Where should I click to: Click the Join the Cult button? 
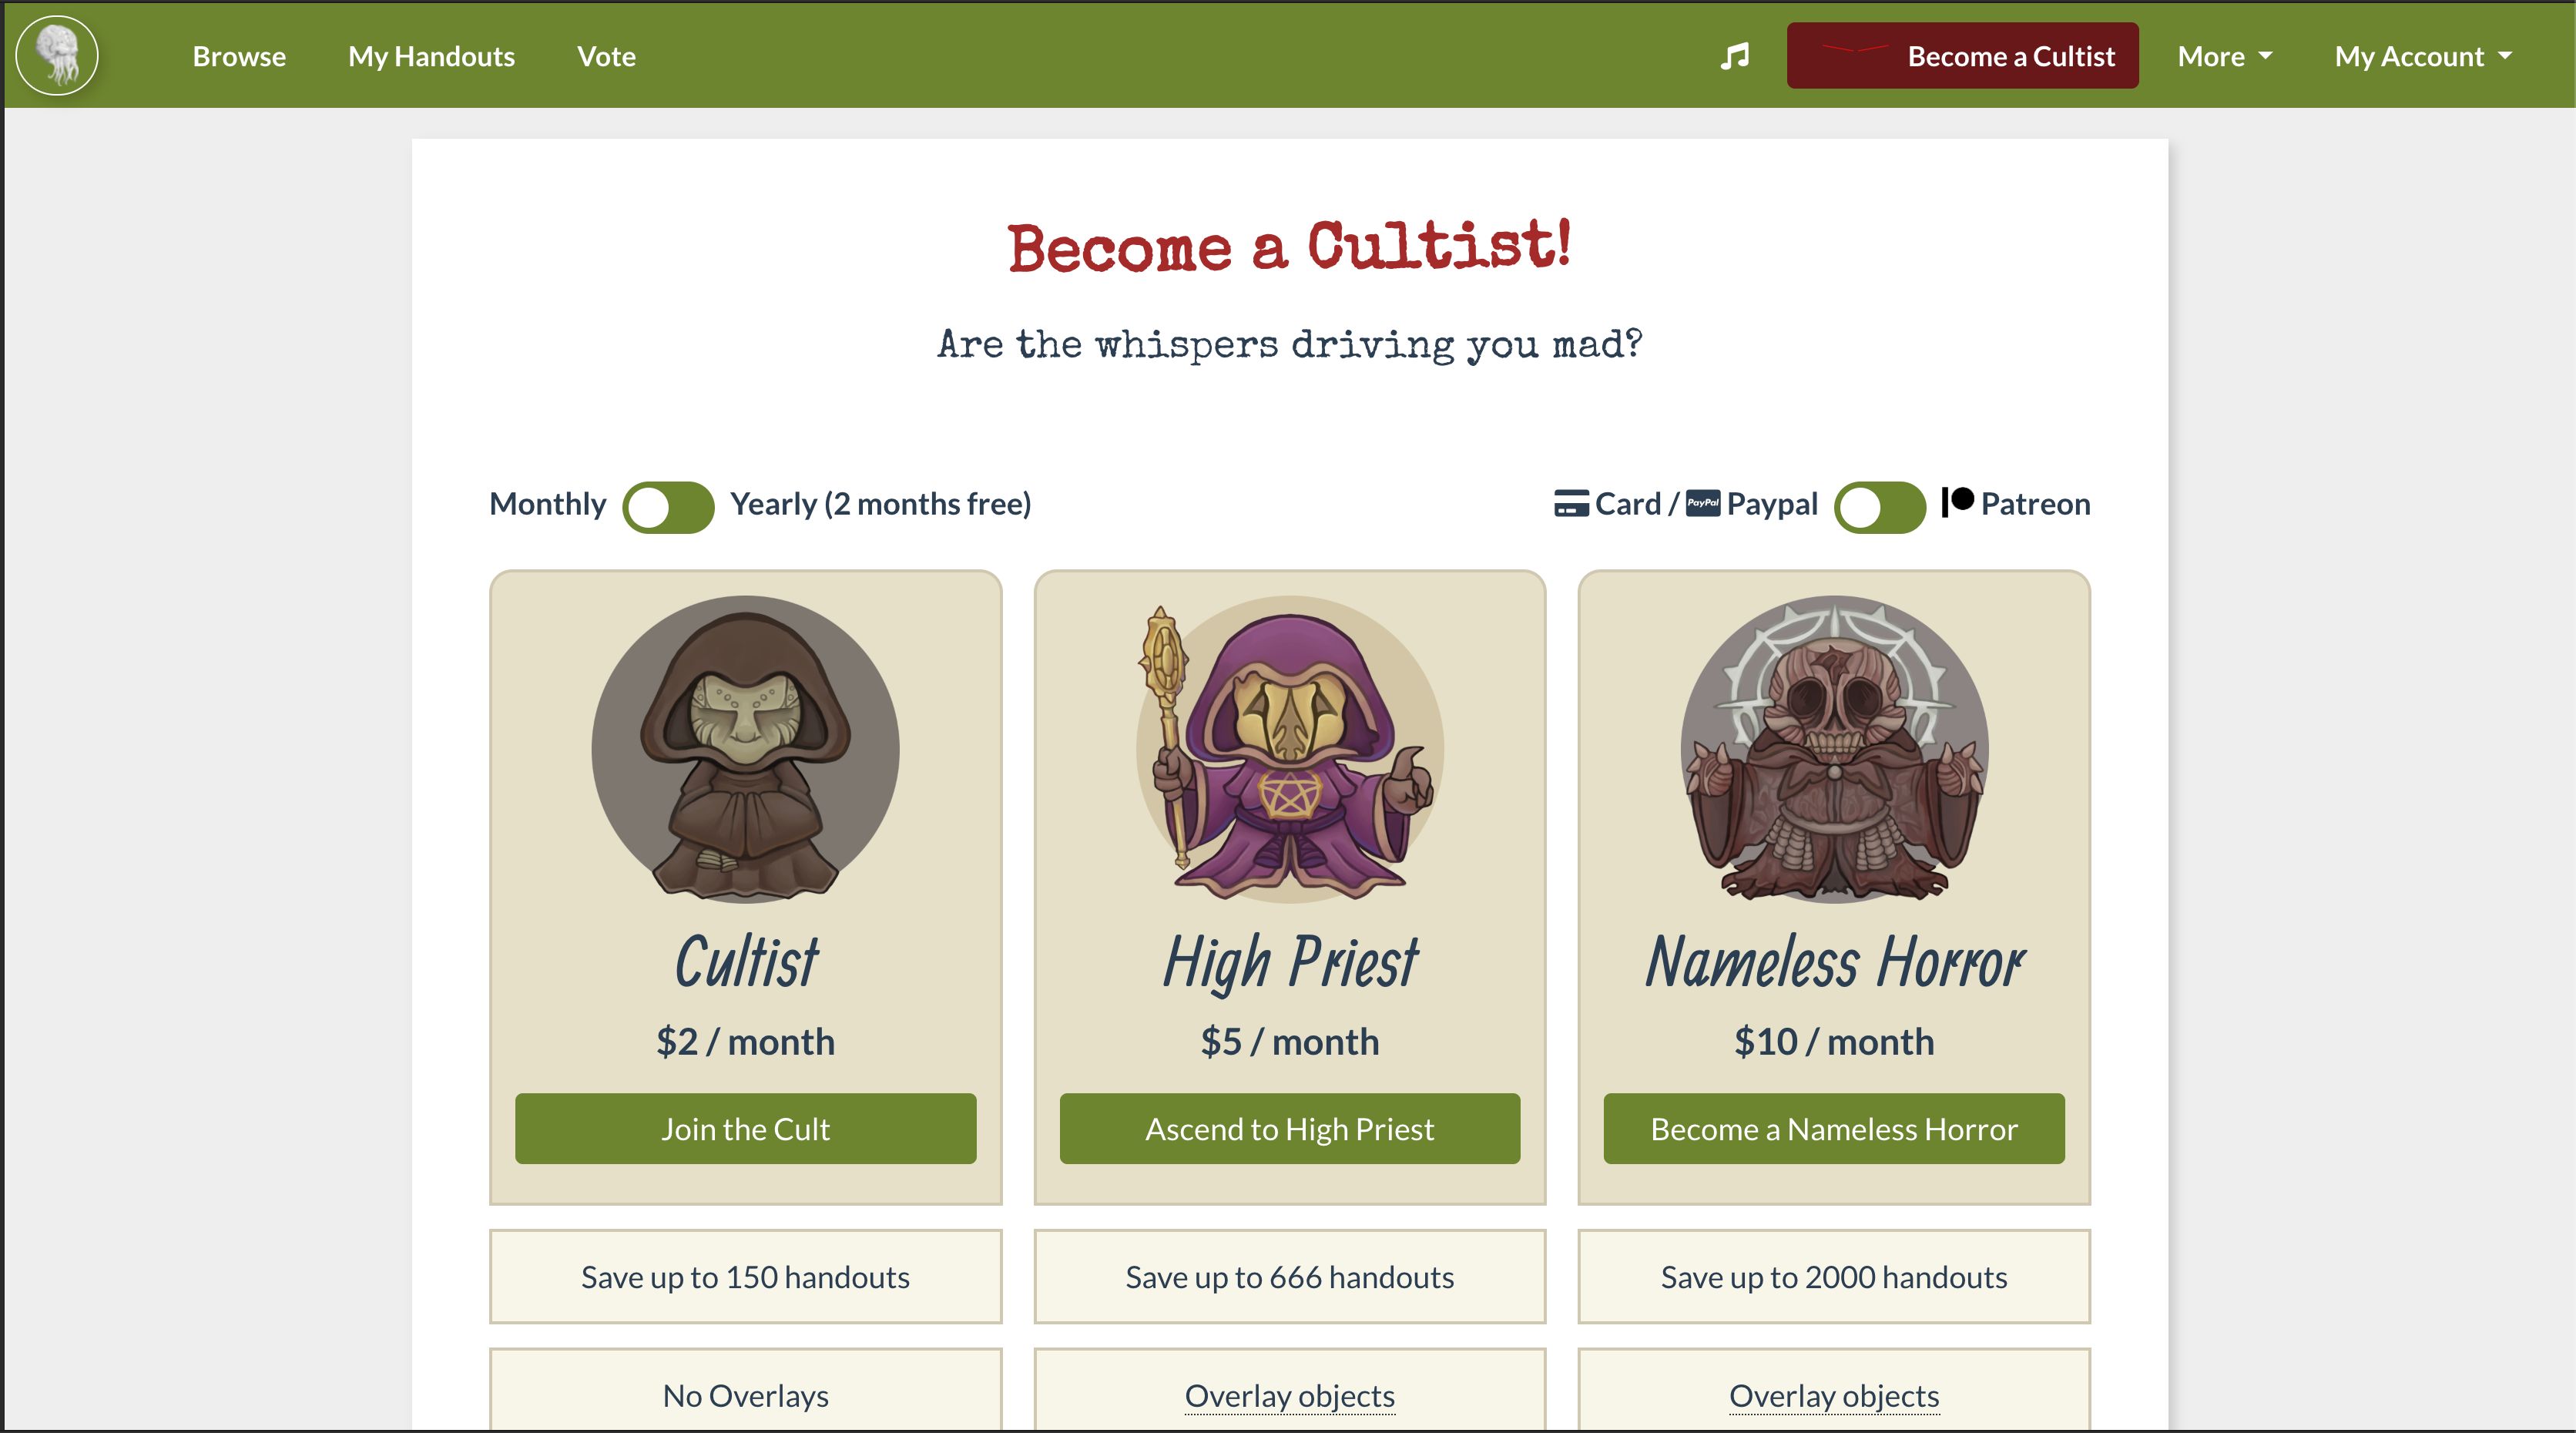pos(745,1128)
